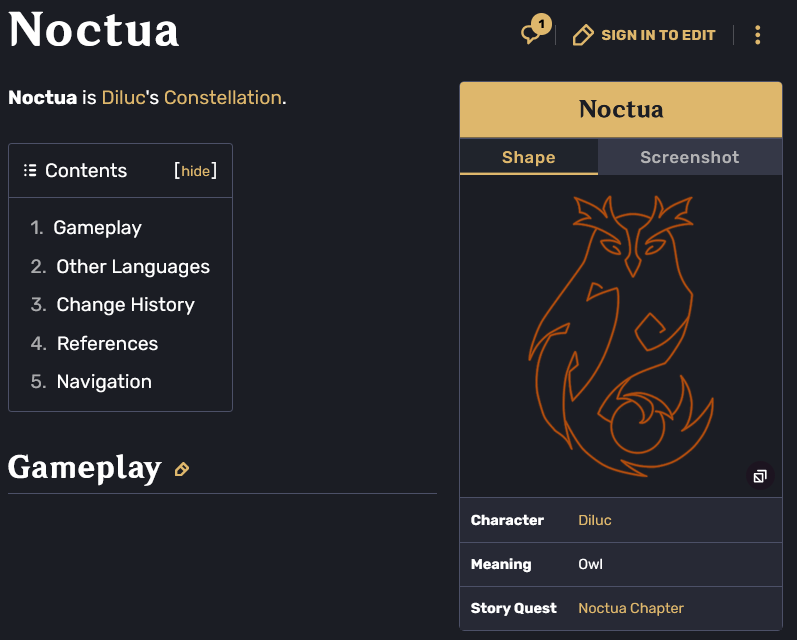Click the pencil edit icon beside Sign In
Screen dimensions: 797x640
(x=583, y=36)
